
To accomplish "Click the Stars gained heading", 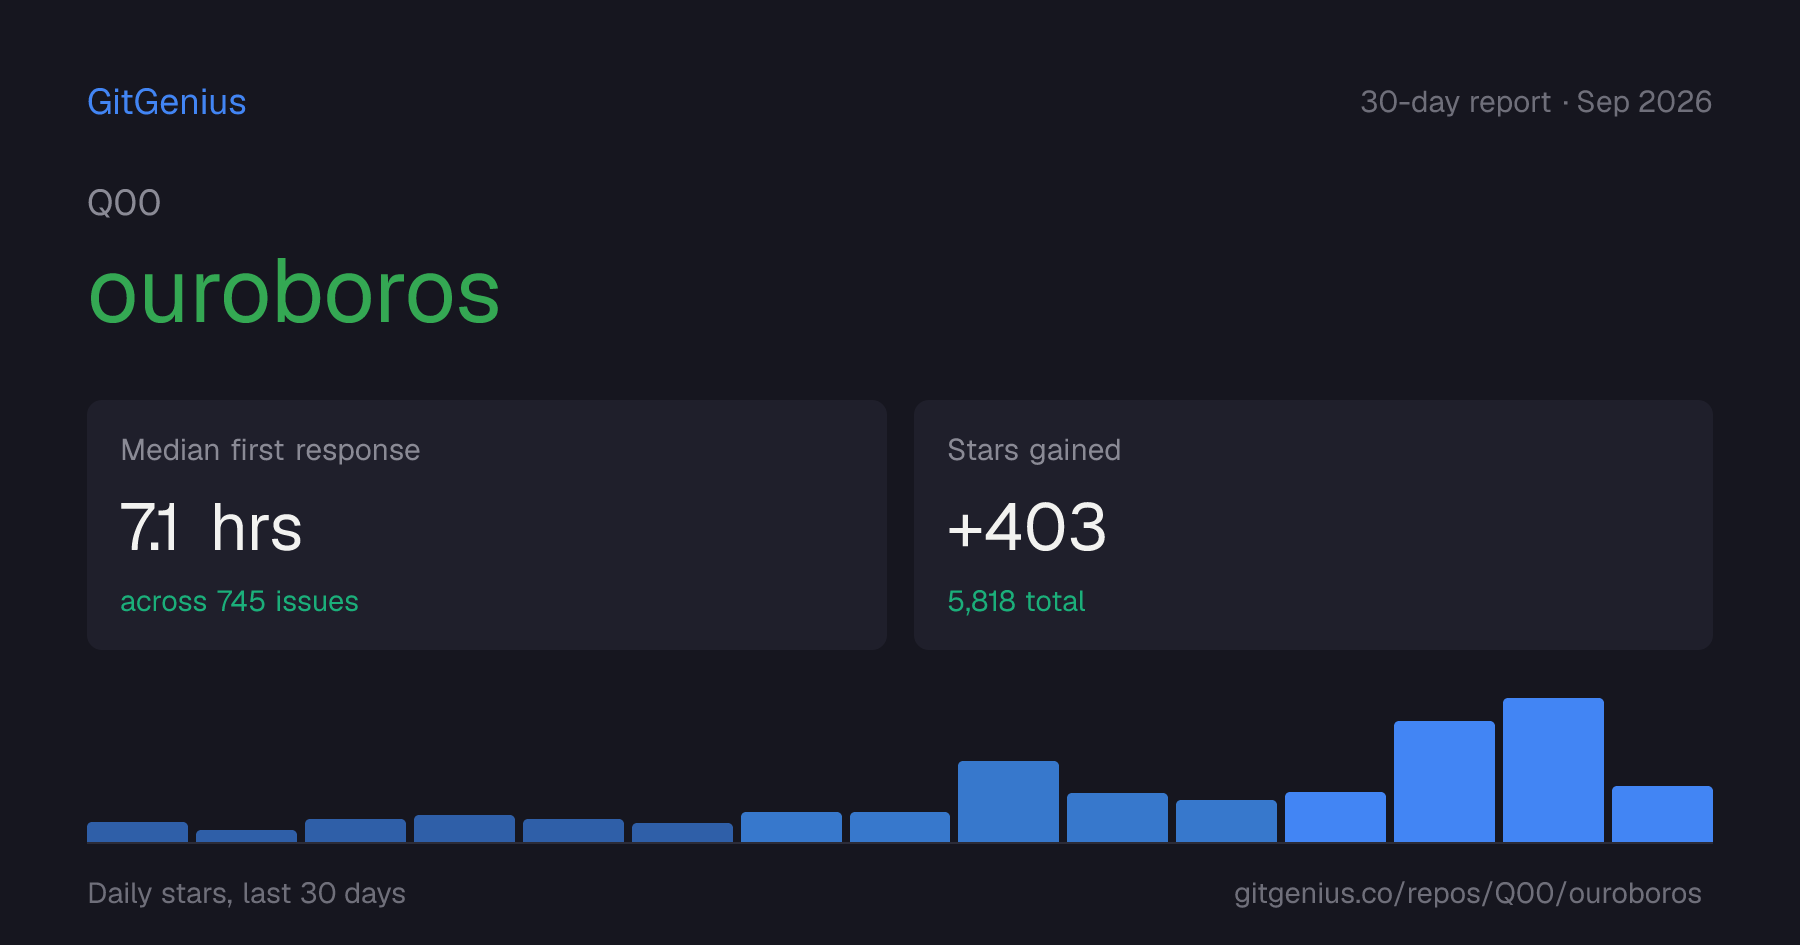I will [x=1034, y=450].
